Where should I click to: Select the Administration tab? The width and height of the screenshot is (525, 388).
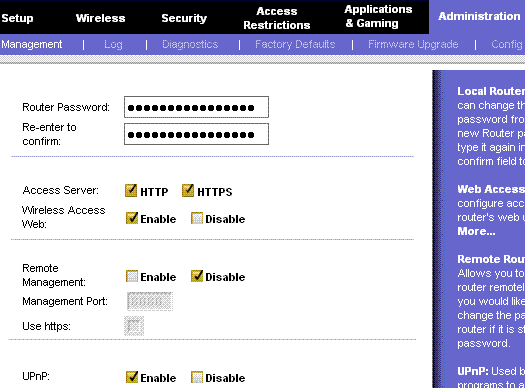tap(479, 16)
